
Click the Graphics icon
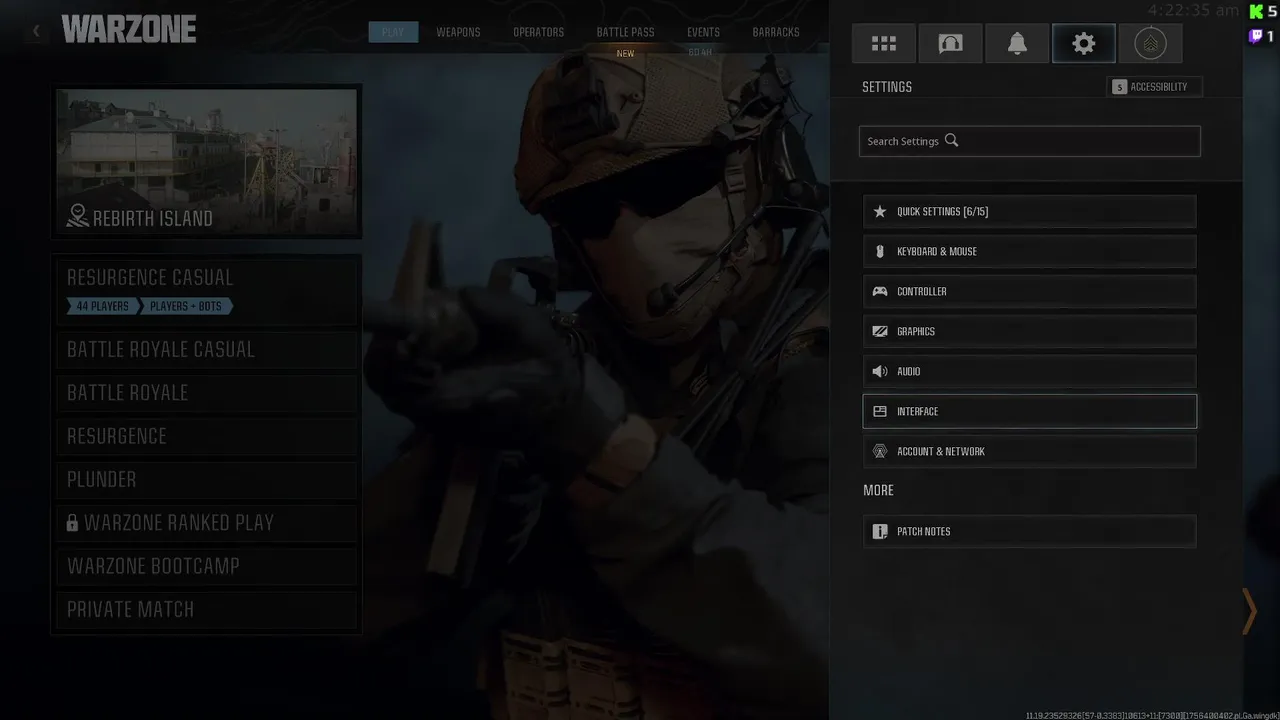(880, 331)
